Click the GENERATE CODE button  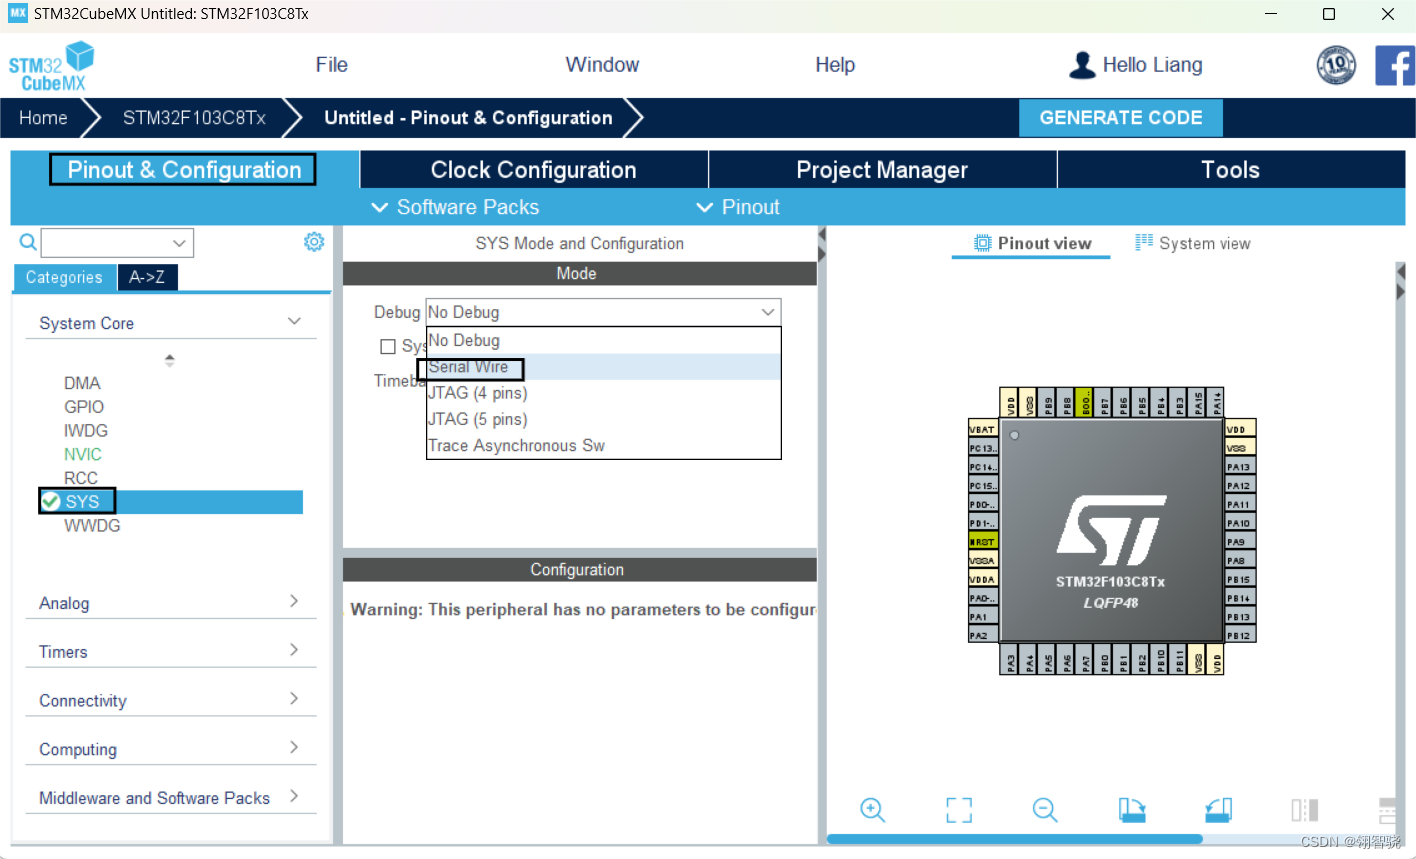(x=1121, y=118)
